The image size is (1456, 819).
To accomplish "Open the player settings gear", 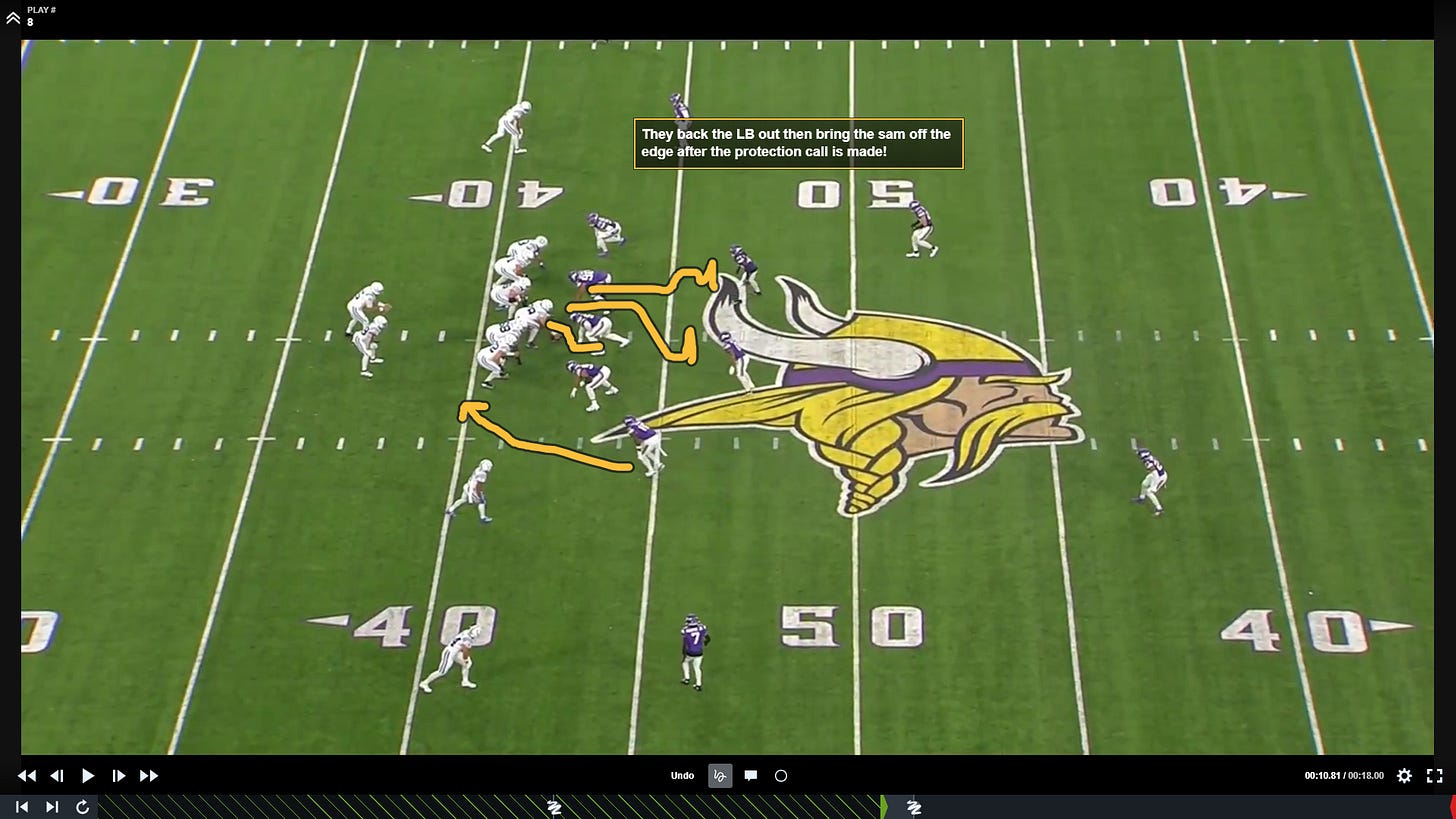I will [x=1404, y=776].
